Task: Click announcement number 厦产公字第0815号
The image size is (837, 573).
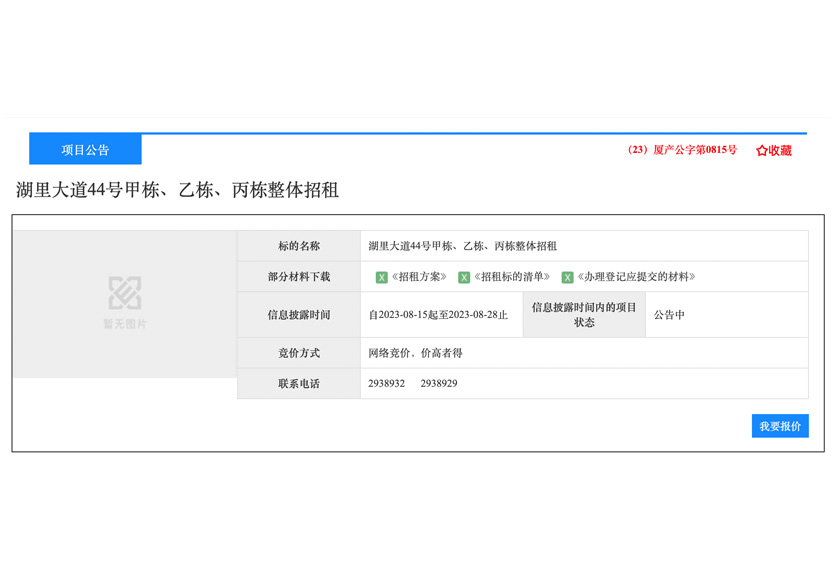Action: [x=682, y=150]
